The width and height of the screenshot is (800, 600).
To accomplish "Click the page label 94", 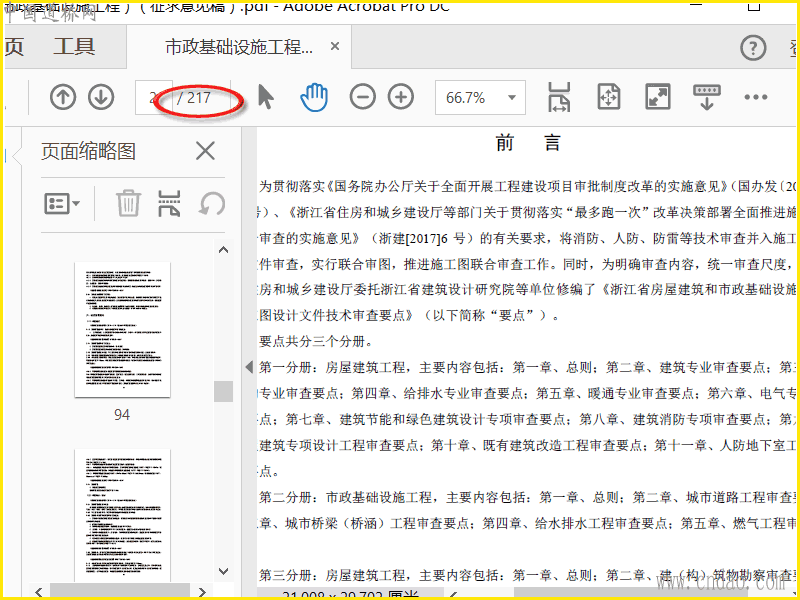I will [122, 414].
